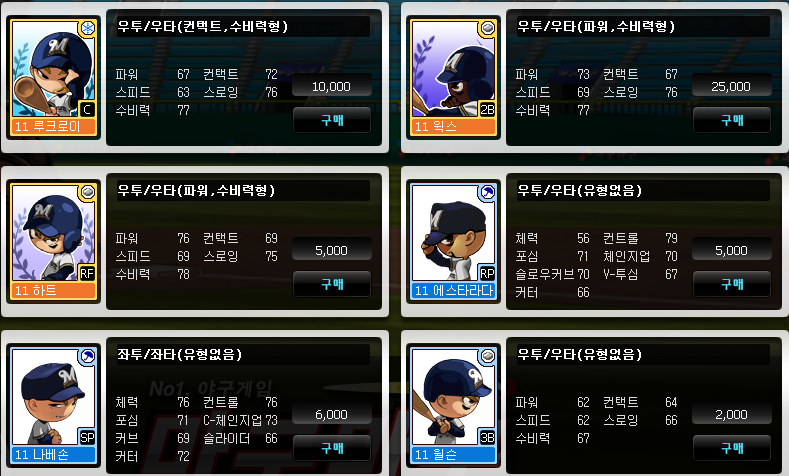This screenshot has width=789, height=476.
Task: Click the SP position tag on 나베손 card
Action: pos(87,437)
